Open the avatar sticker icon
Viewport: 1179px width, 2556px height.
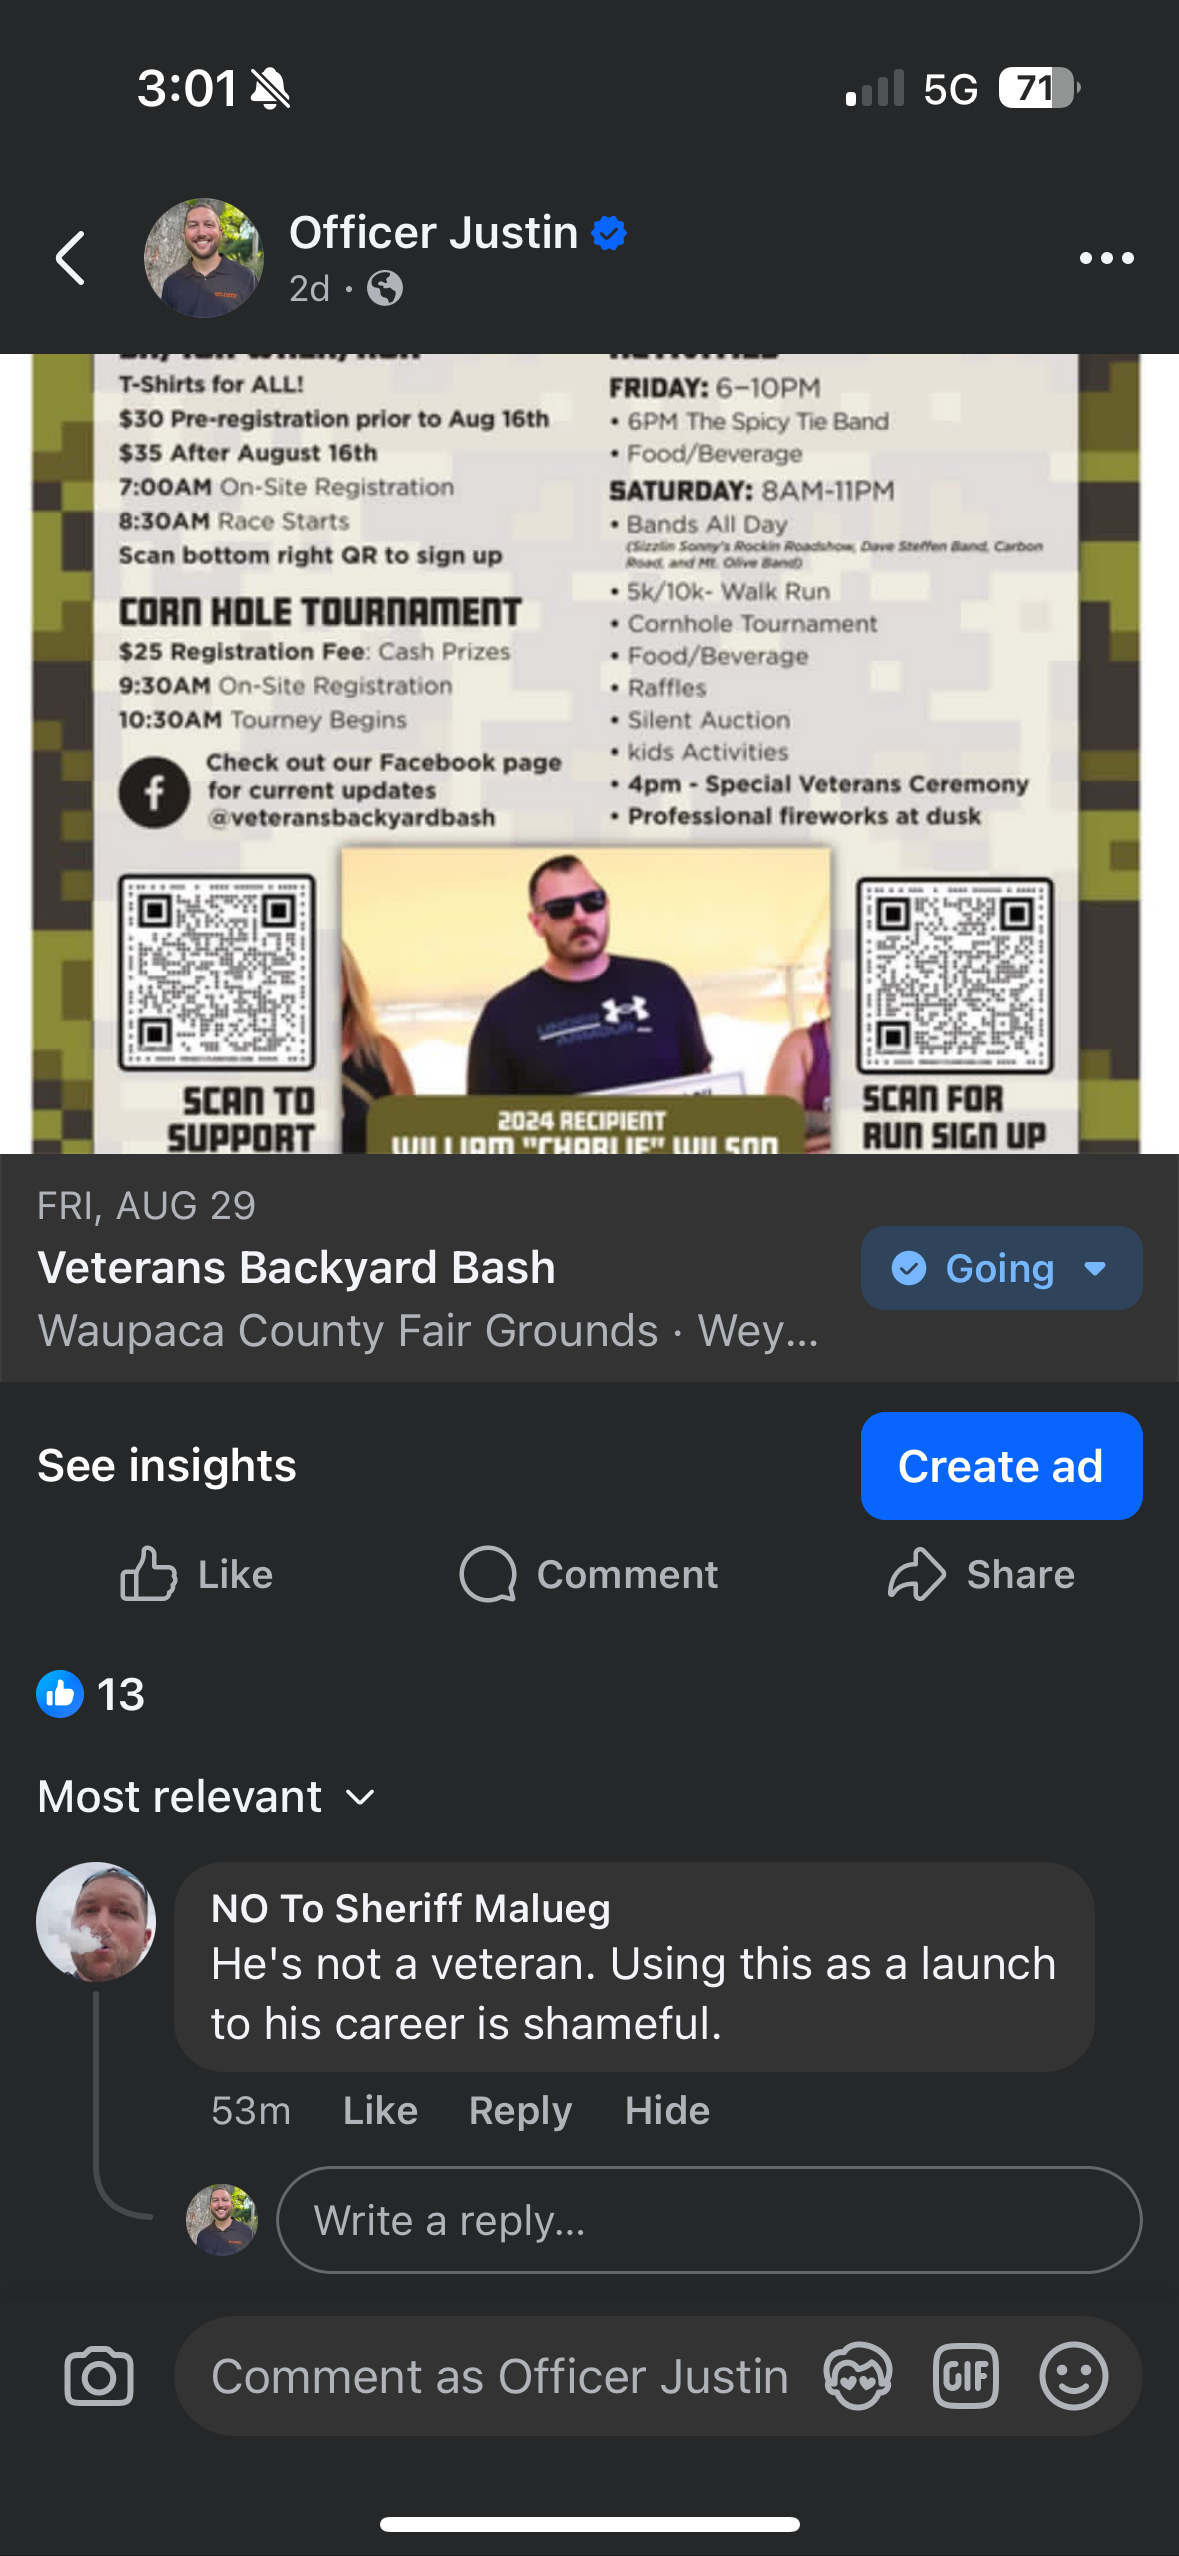(x=858, y=2376)
